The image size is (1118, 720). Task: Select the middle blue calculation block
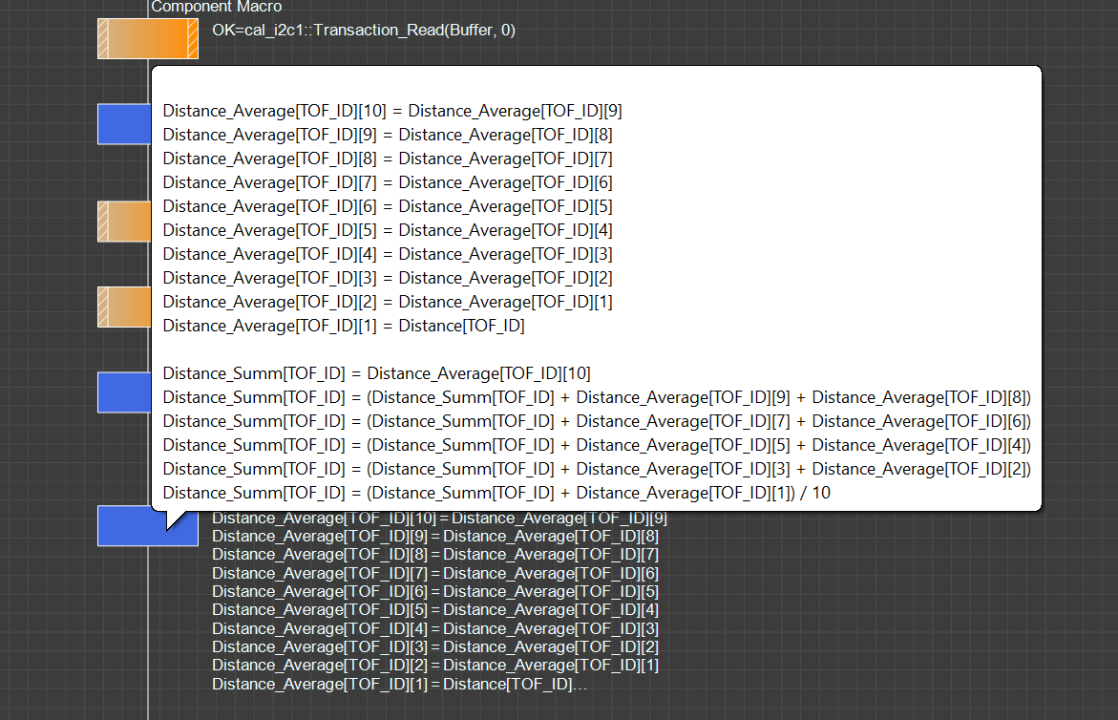(x=123, y=392)
